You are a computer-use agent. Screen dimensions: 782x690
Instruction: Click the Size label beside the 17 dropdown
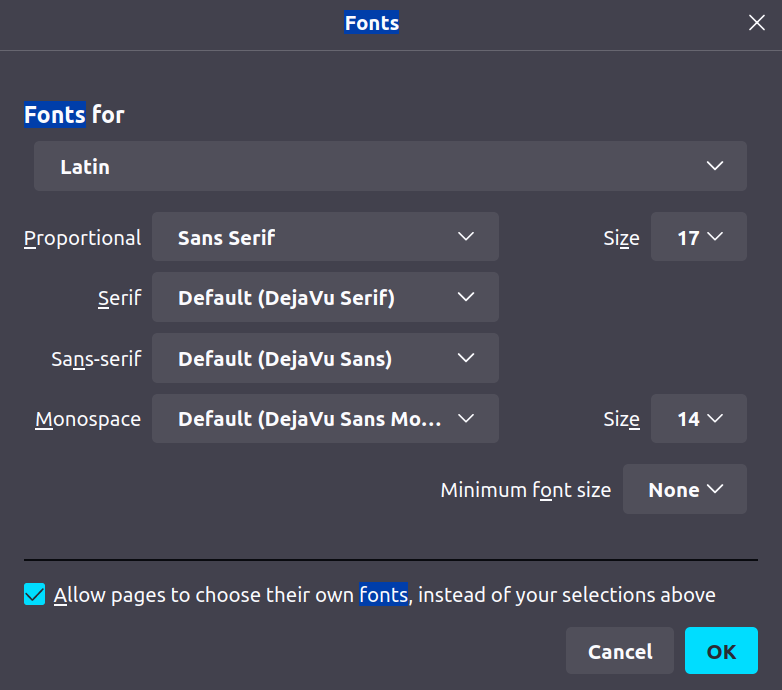click(x=621, y=238)
